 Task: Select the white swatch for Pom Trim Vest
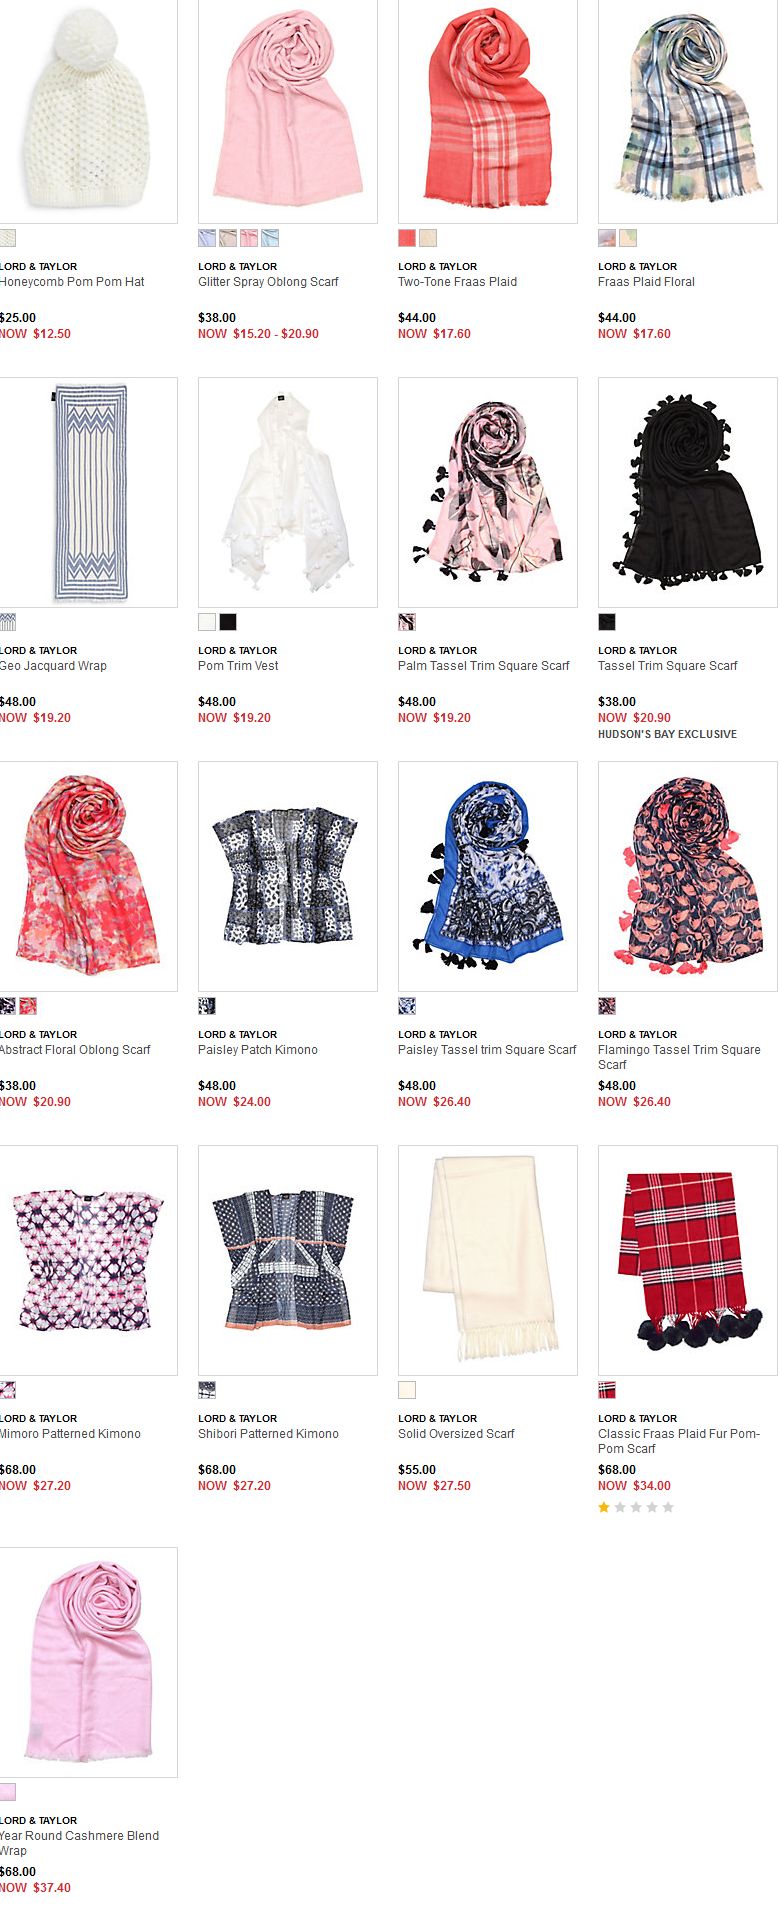[207, 622]
